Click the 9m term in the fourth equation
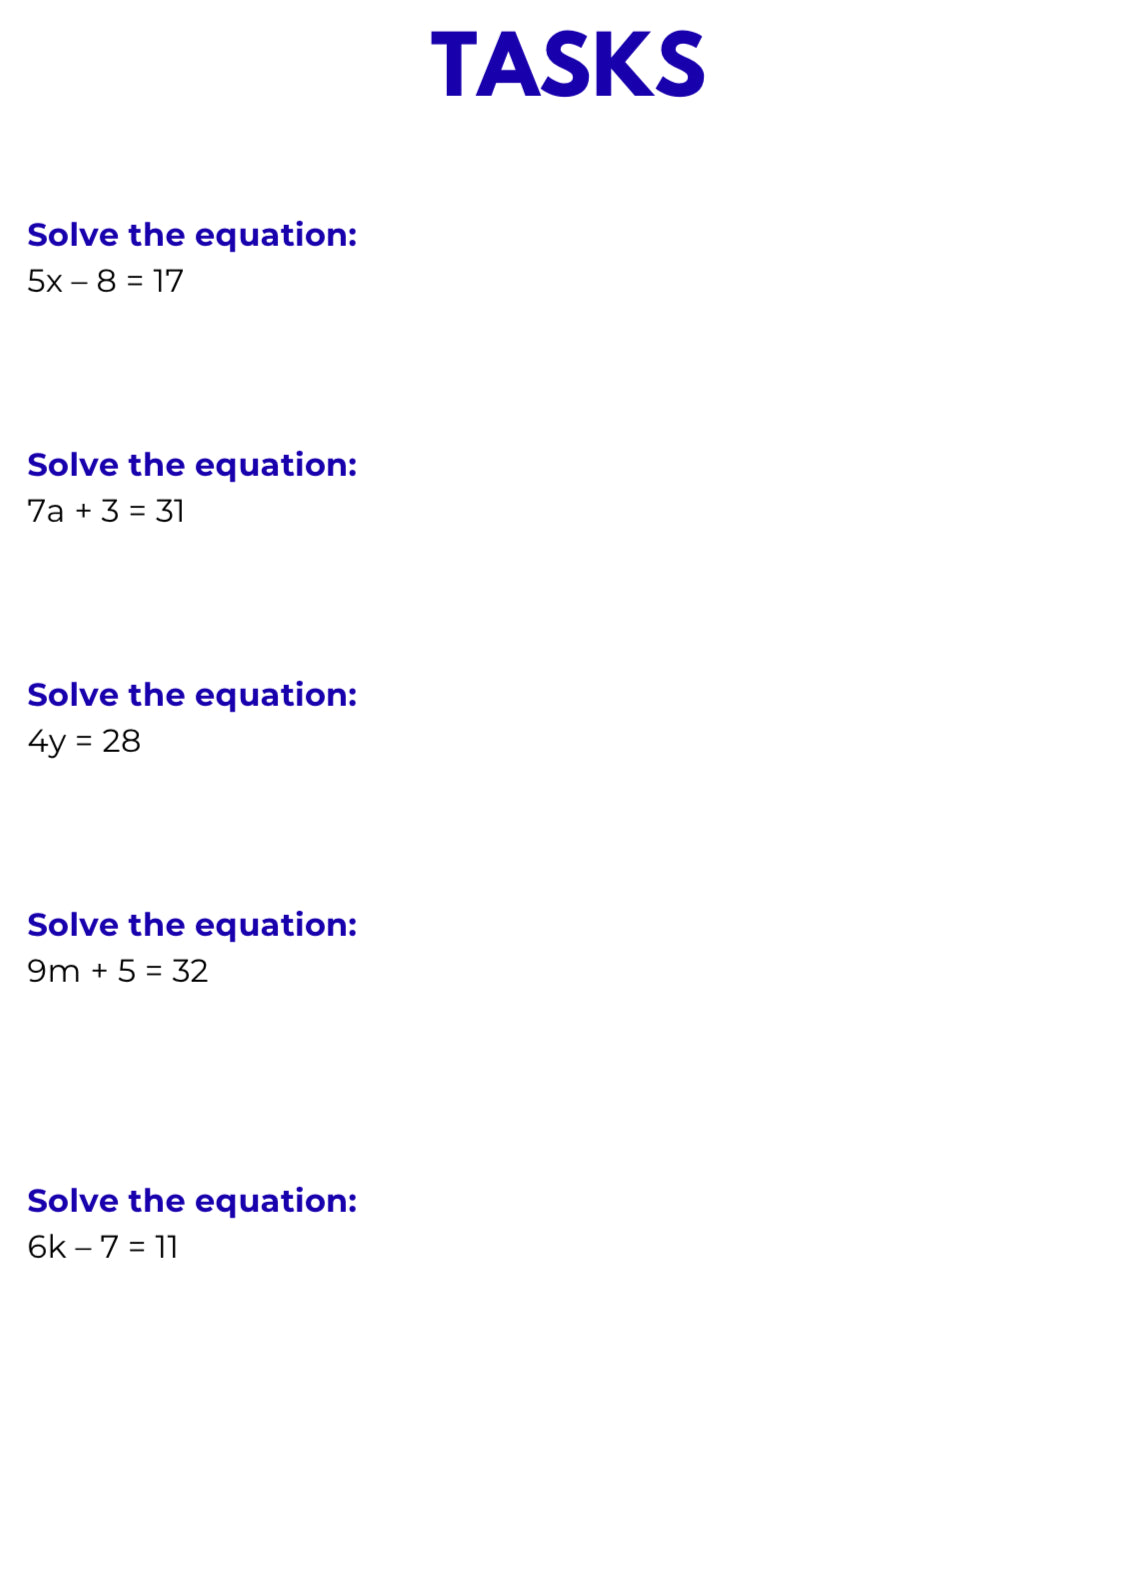This screenshot has width=1138, height=1595. [x=53, y=971]
